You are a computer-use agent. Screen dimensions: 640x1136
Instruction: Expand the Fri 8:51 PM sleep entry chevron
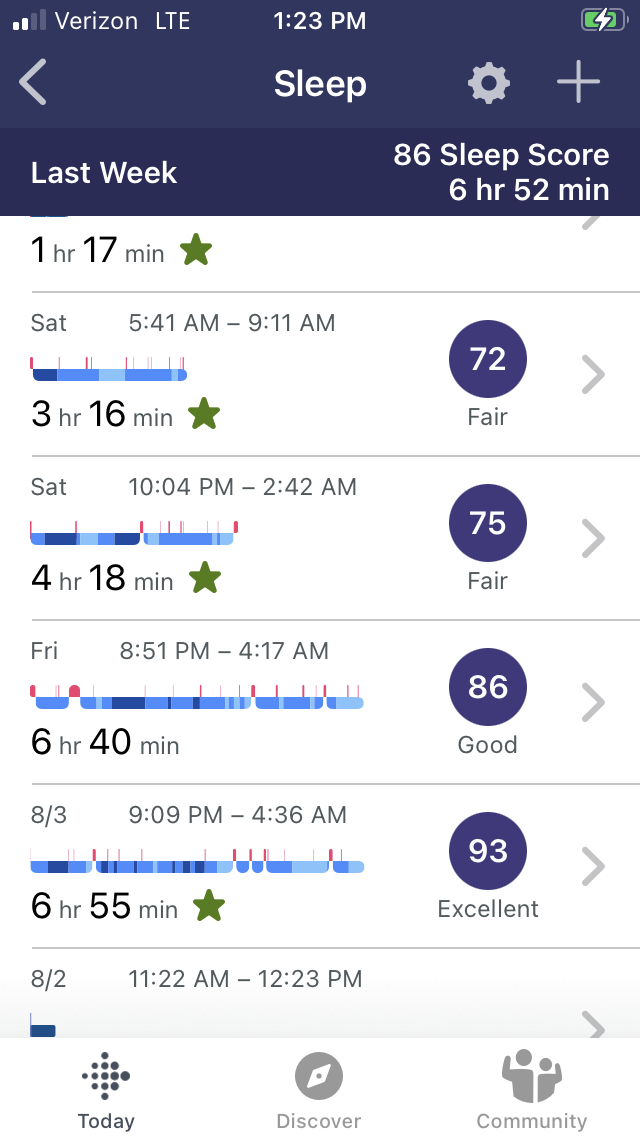coord(593,703)
